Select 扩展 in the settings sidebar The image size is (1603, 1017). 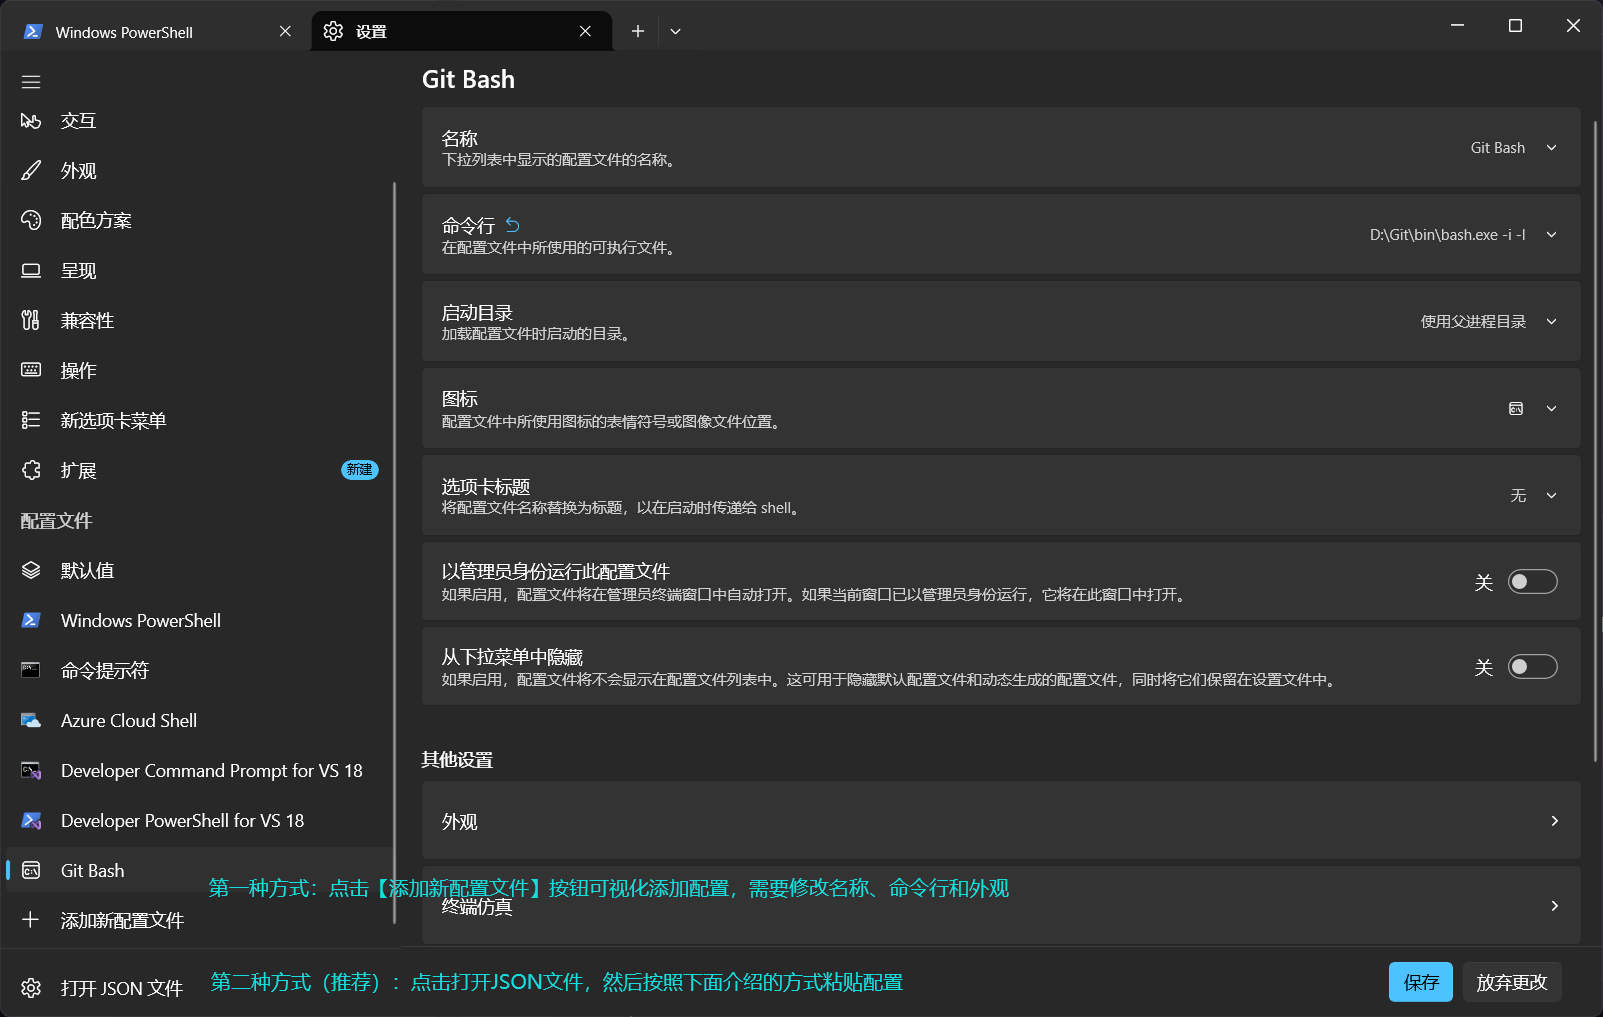(x=198, y=471)
